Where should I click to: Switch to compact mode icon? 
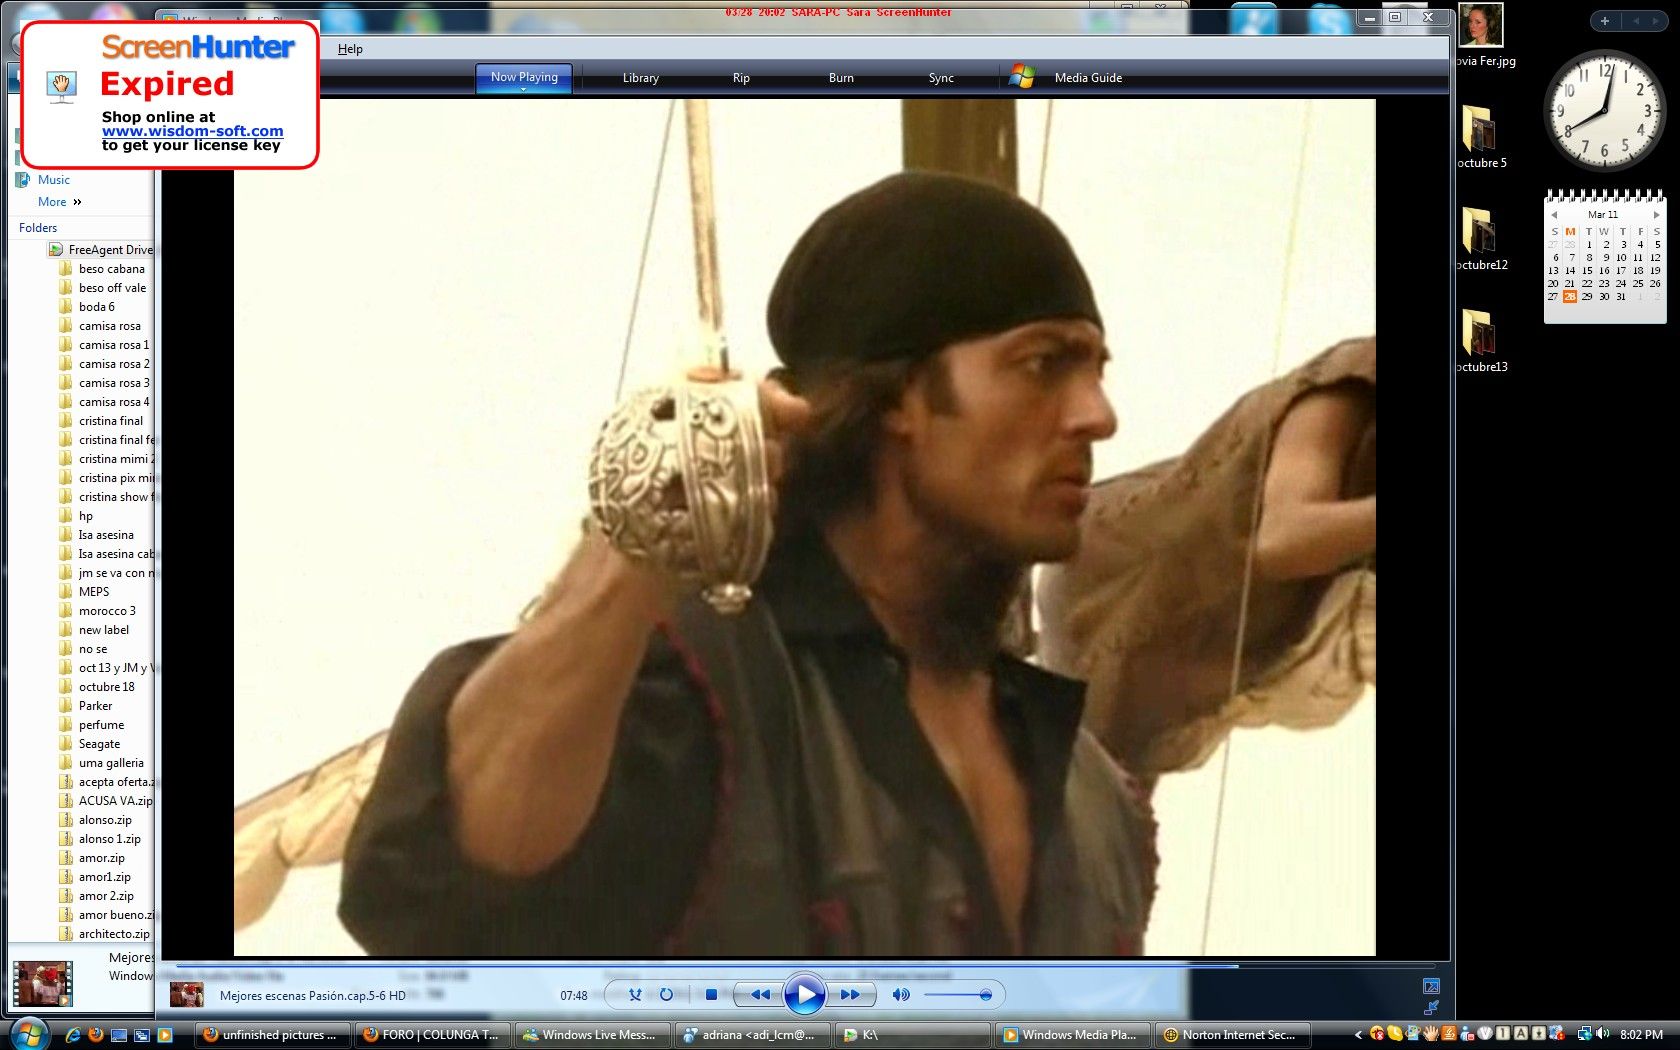click(1431, 1007)
